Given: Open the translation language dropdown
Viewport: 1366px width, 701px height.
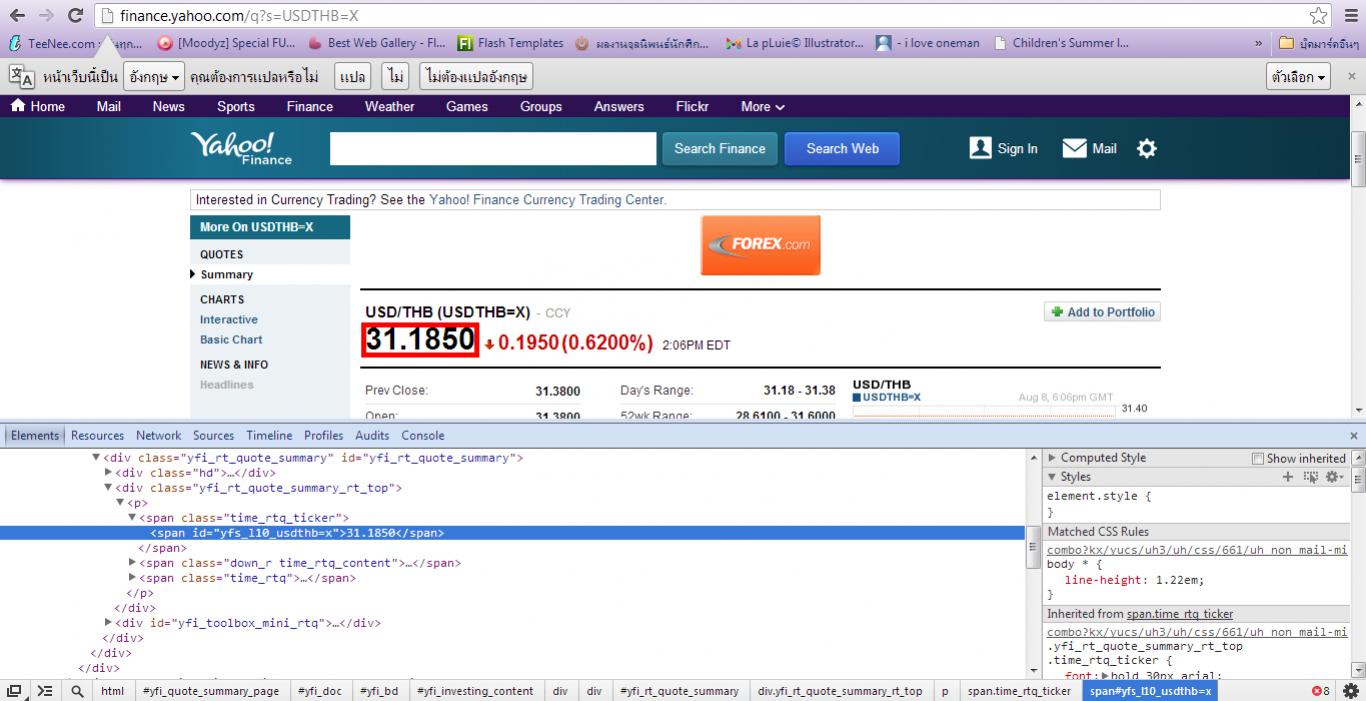Looking at the screenshot, I should point(155,77).
